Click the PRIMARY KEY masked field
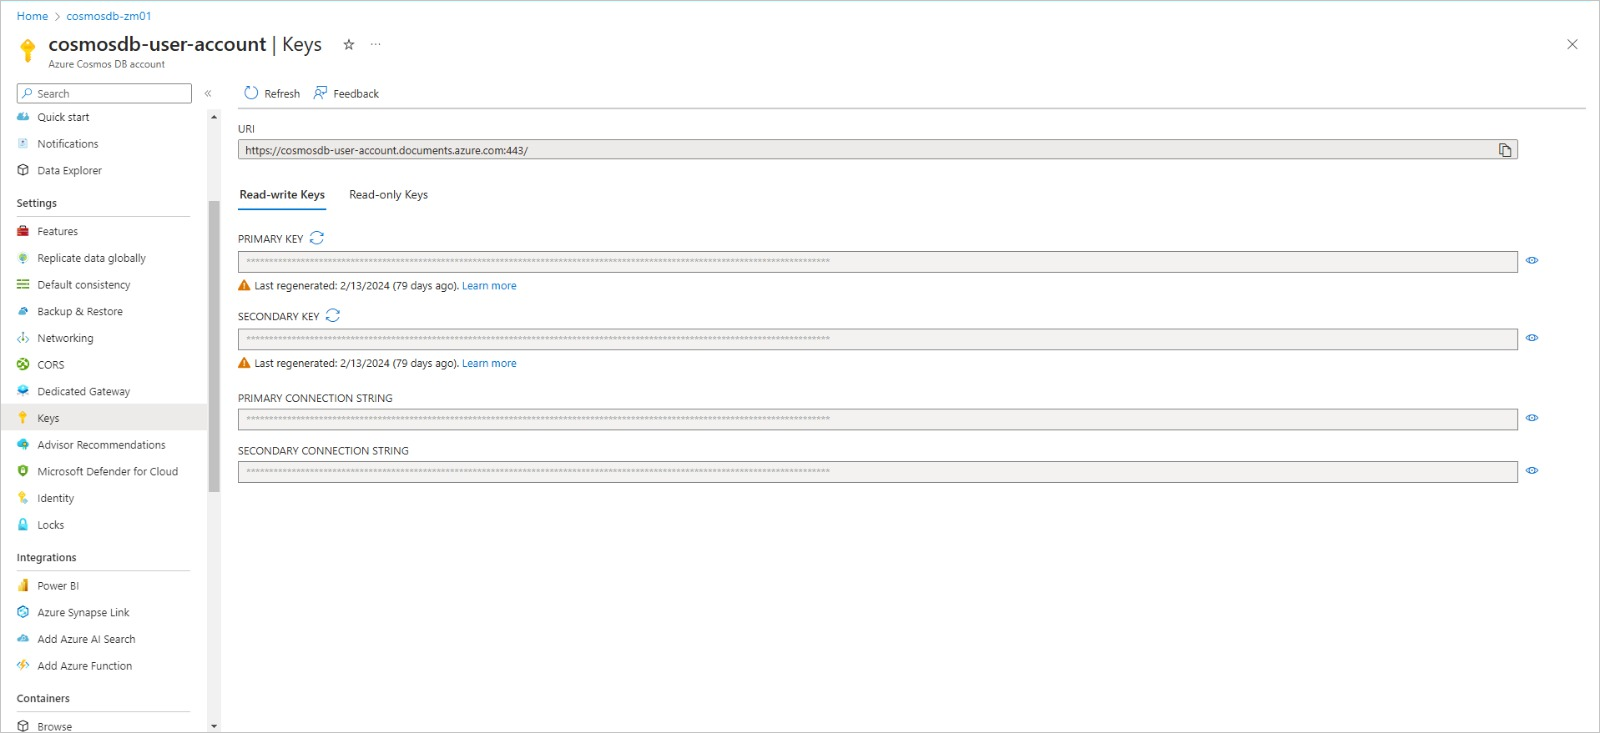 877,262
